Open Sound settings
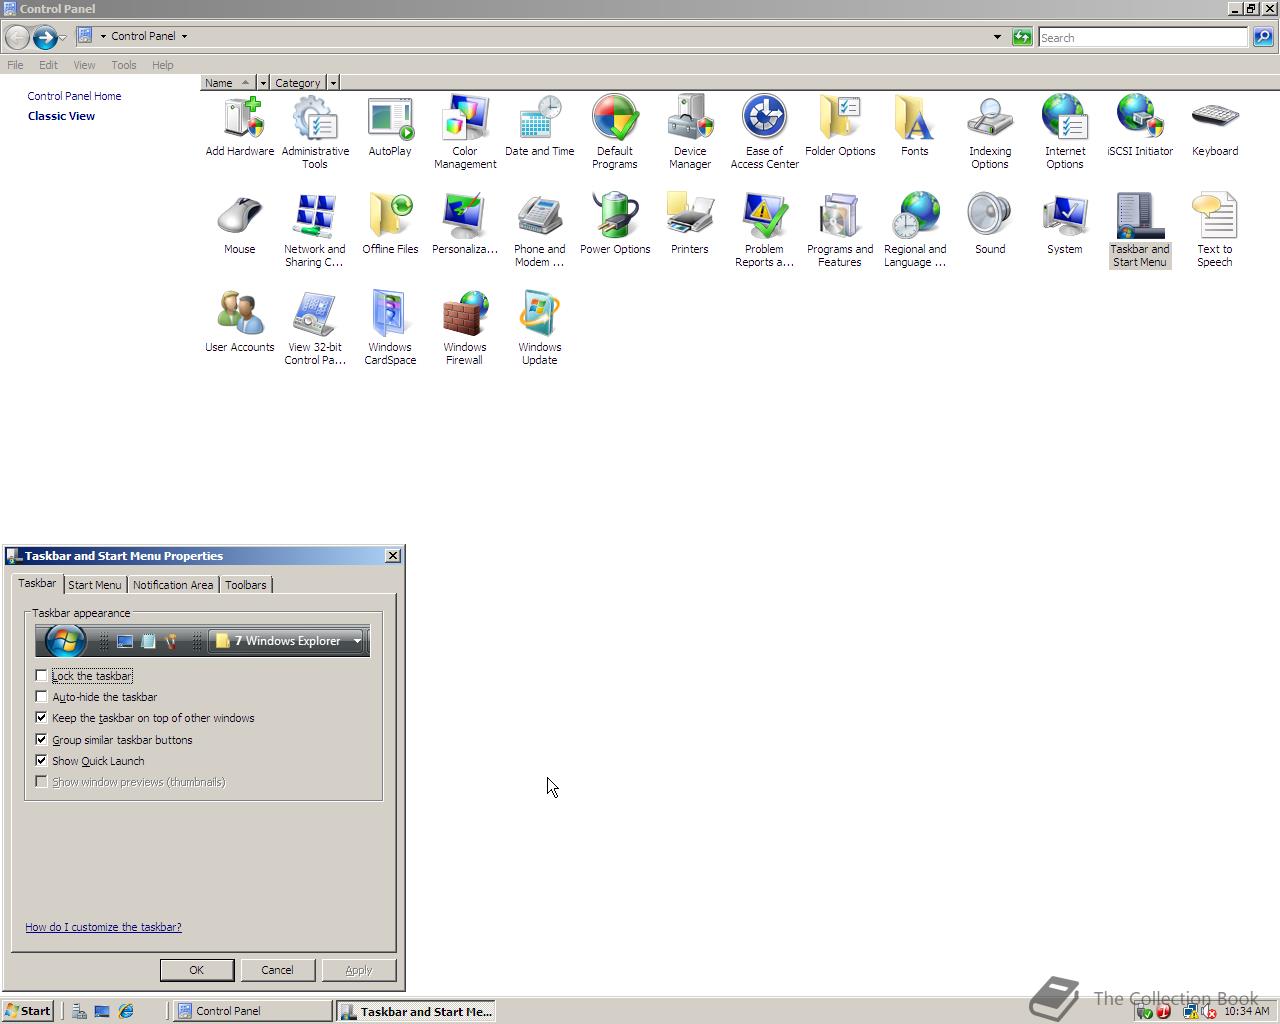This screenshot has height=1024, width=1280. 990,225
